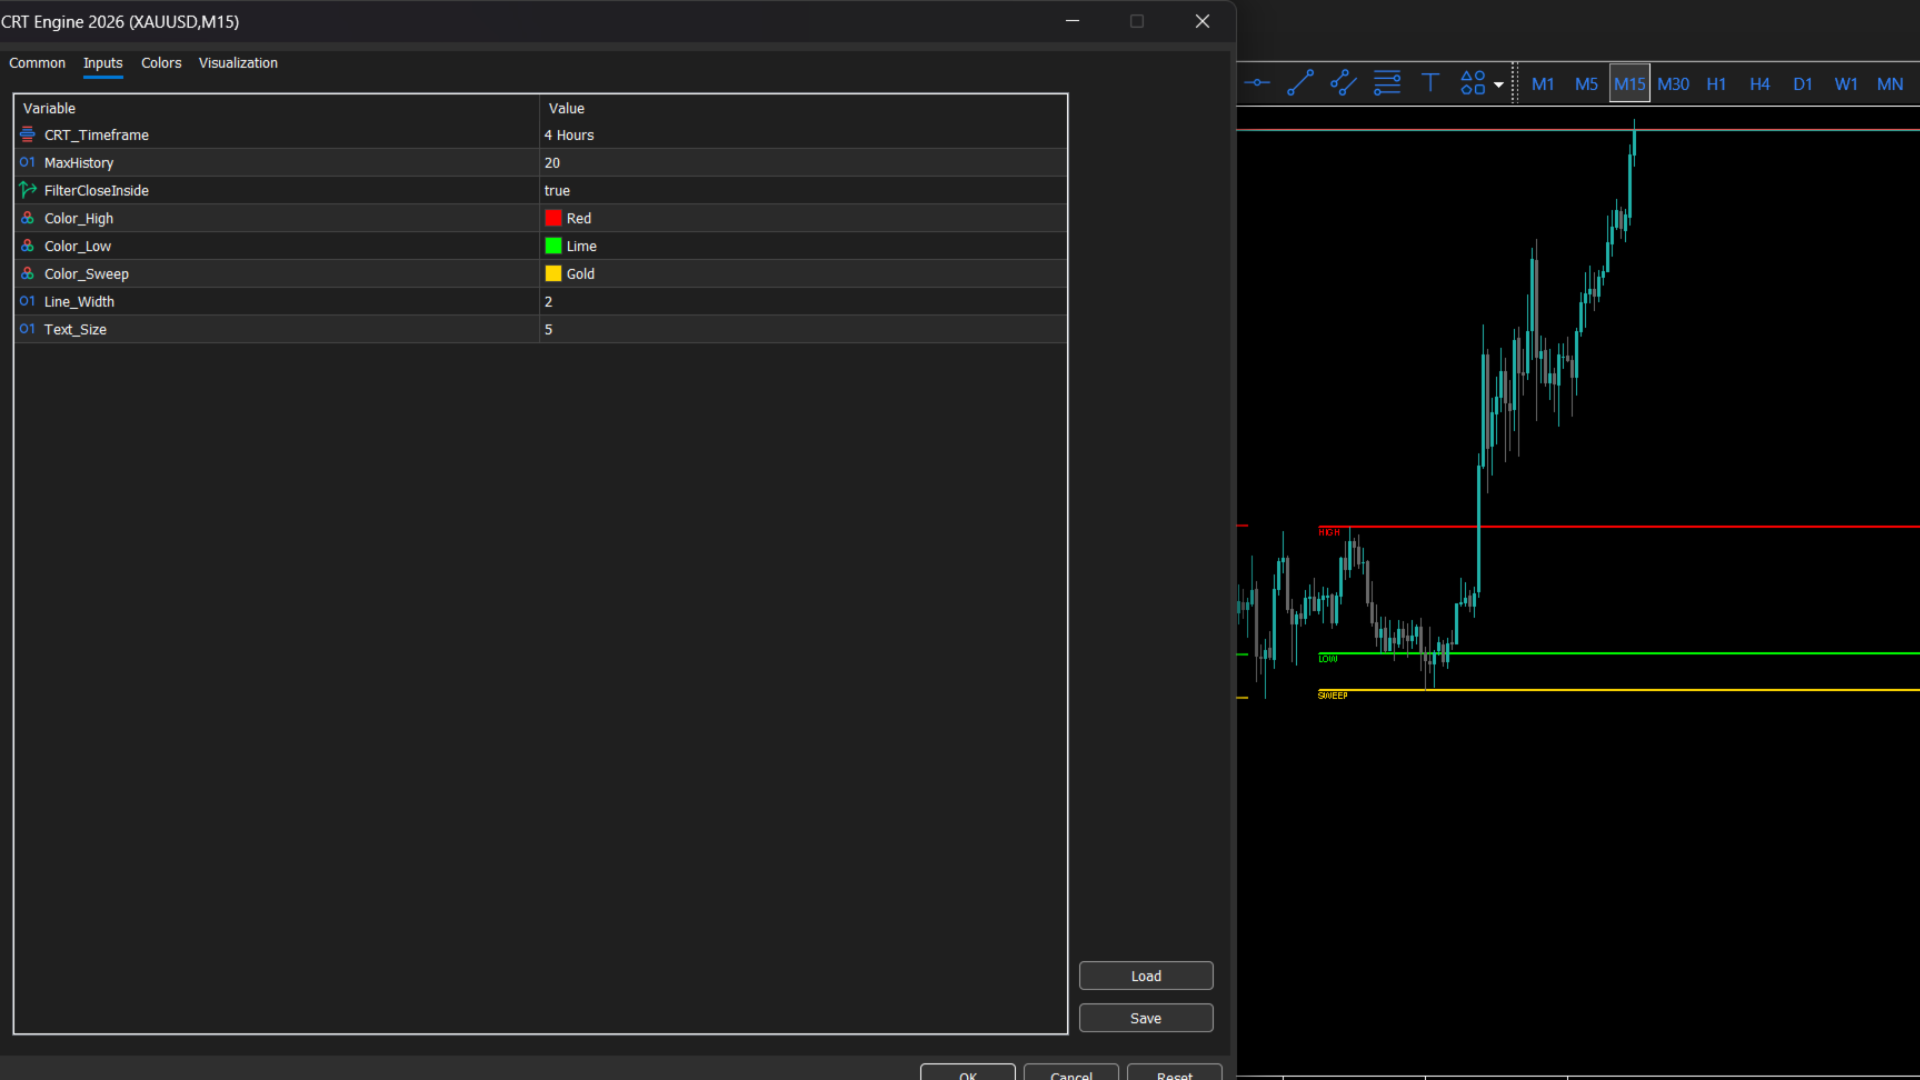Switch to the Colors tab
This screenshot has height=1080, width=1920.
click(161, 63)
